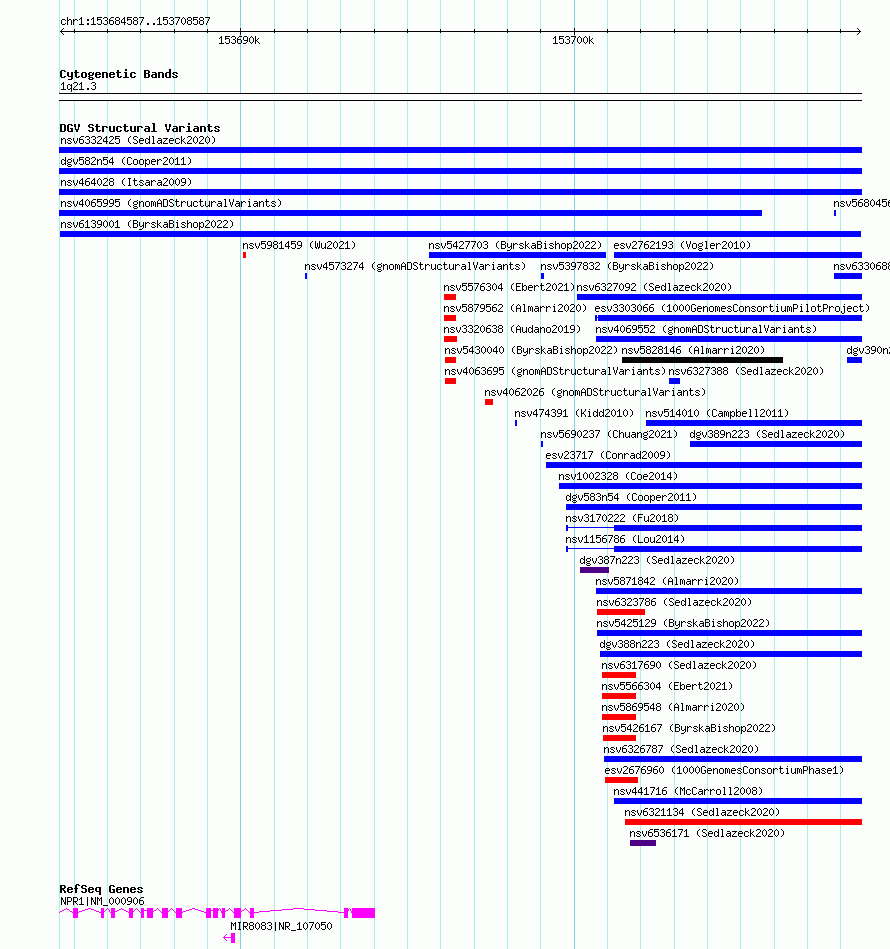Select nsv4069552 gnomAD variant label

(706, 330)
